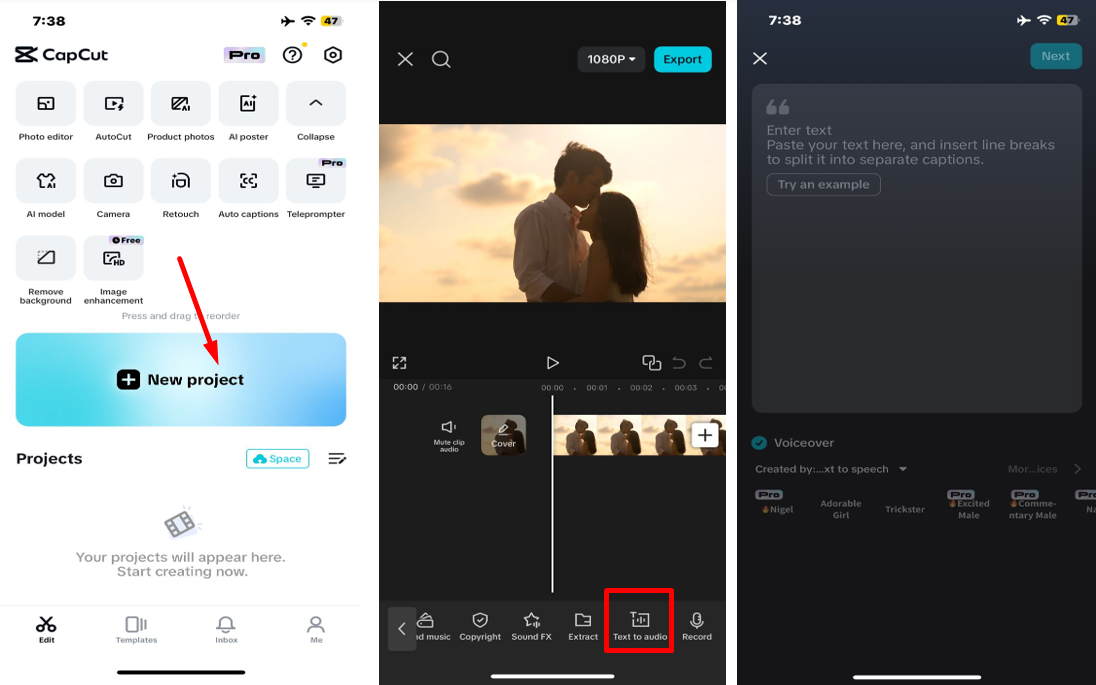
Task: Enter fullscreen preview
Action: [x=400, y=363]
